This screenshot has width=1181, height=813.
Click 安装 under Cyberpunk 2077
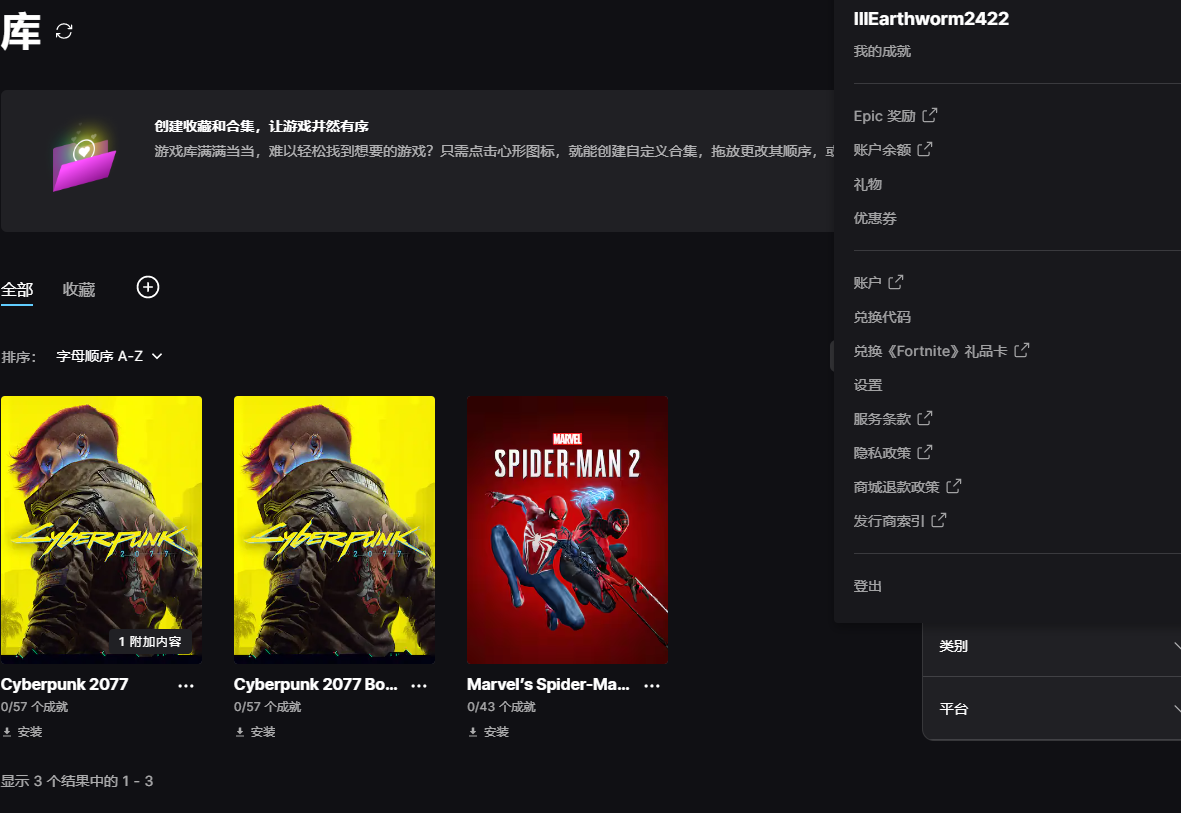(x=30, y=732)
